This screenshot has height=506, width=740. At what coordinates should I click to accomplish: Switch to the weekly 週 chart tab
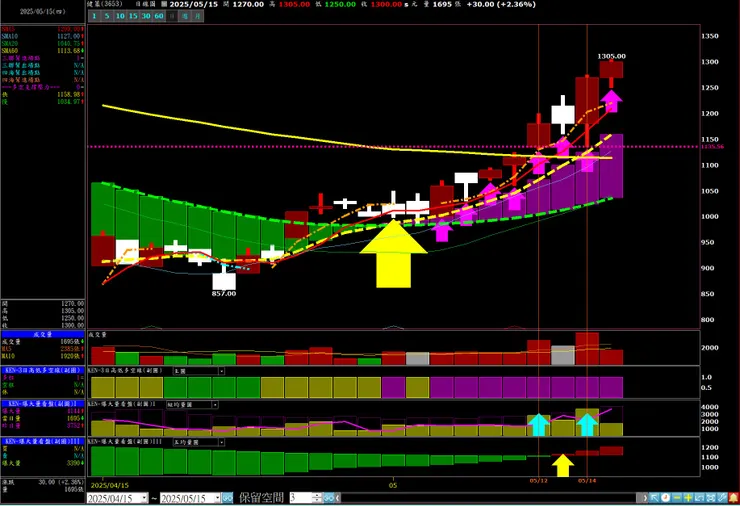185,16
